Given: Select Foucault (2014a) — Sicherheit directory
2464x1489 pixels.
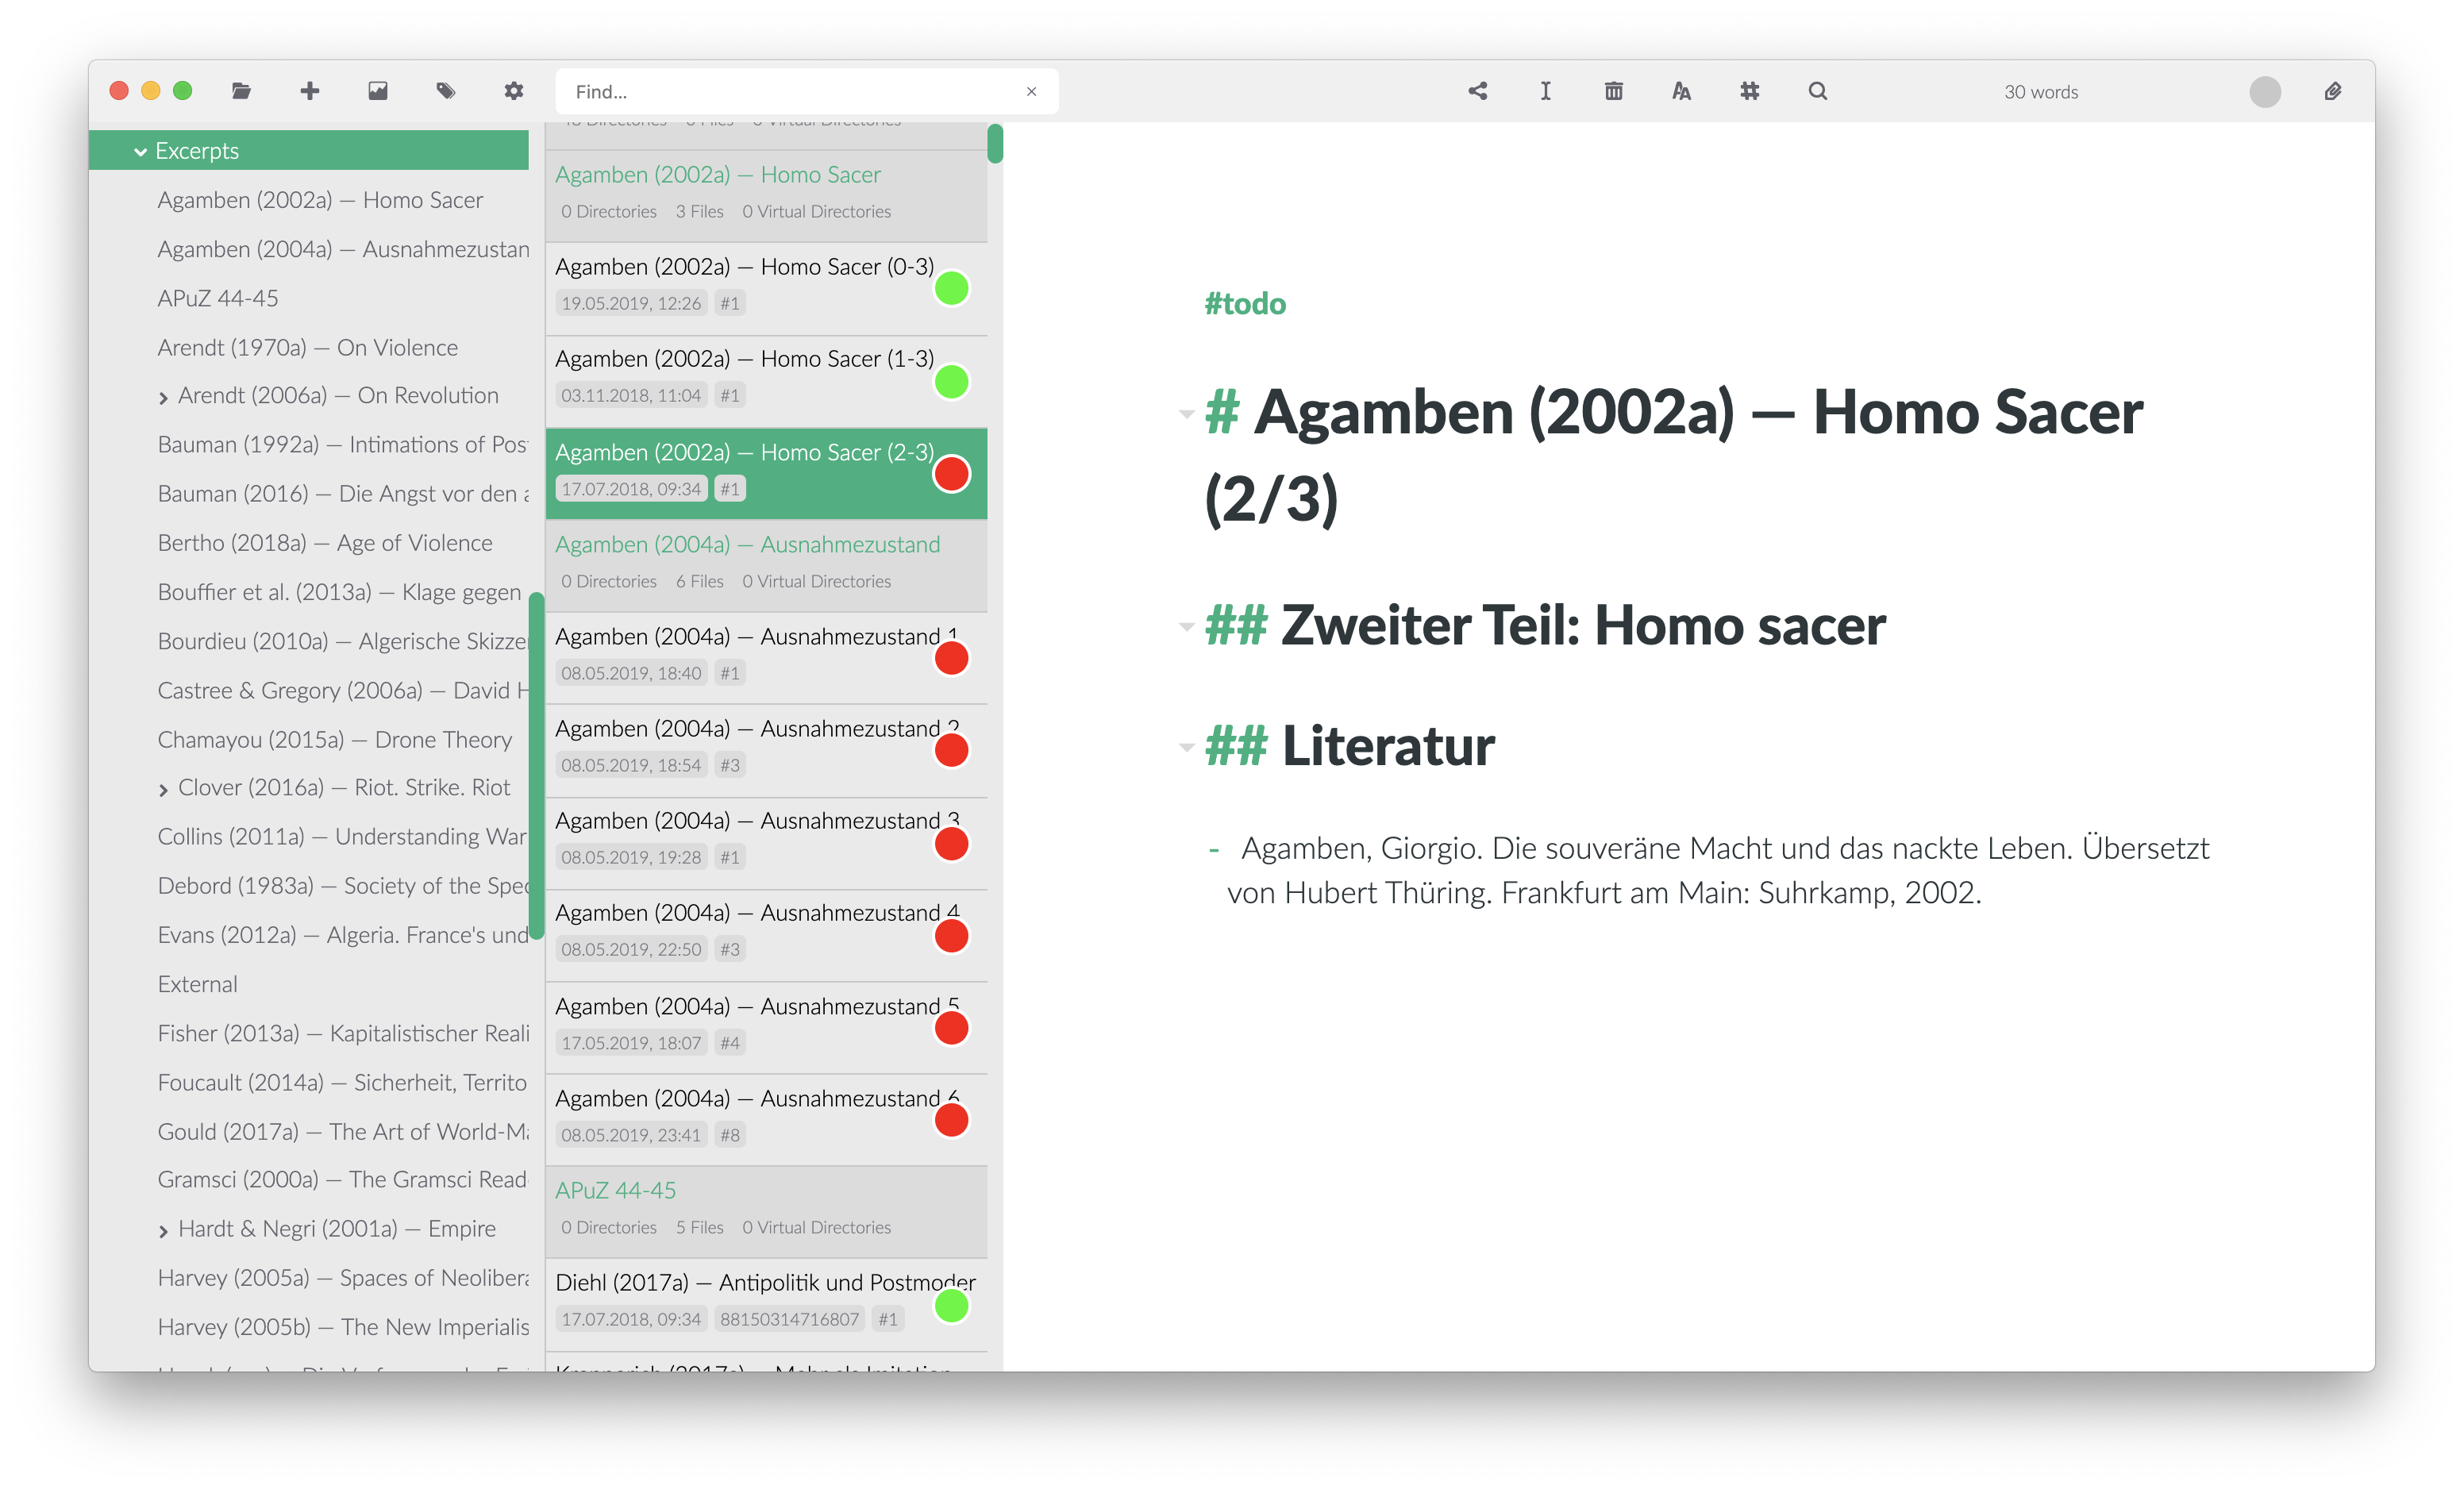Looking at the screenshot, I should [343, 1082].
